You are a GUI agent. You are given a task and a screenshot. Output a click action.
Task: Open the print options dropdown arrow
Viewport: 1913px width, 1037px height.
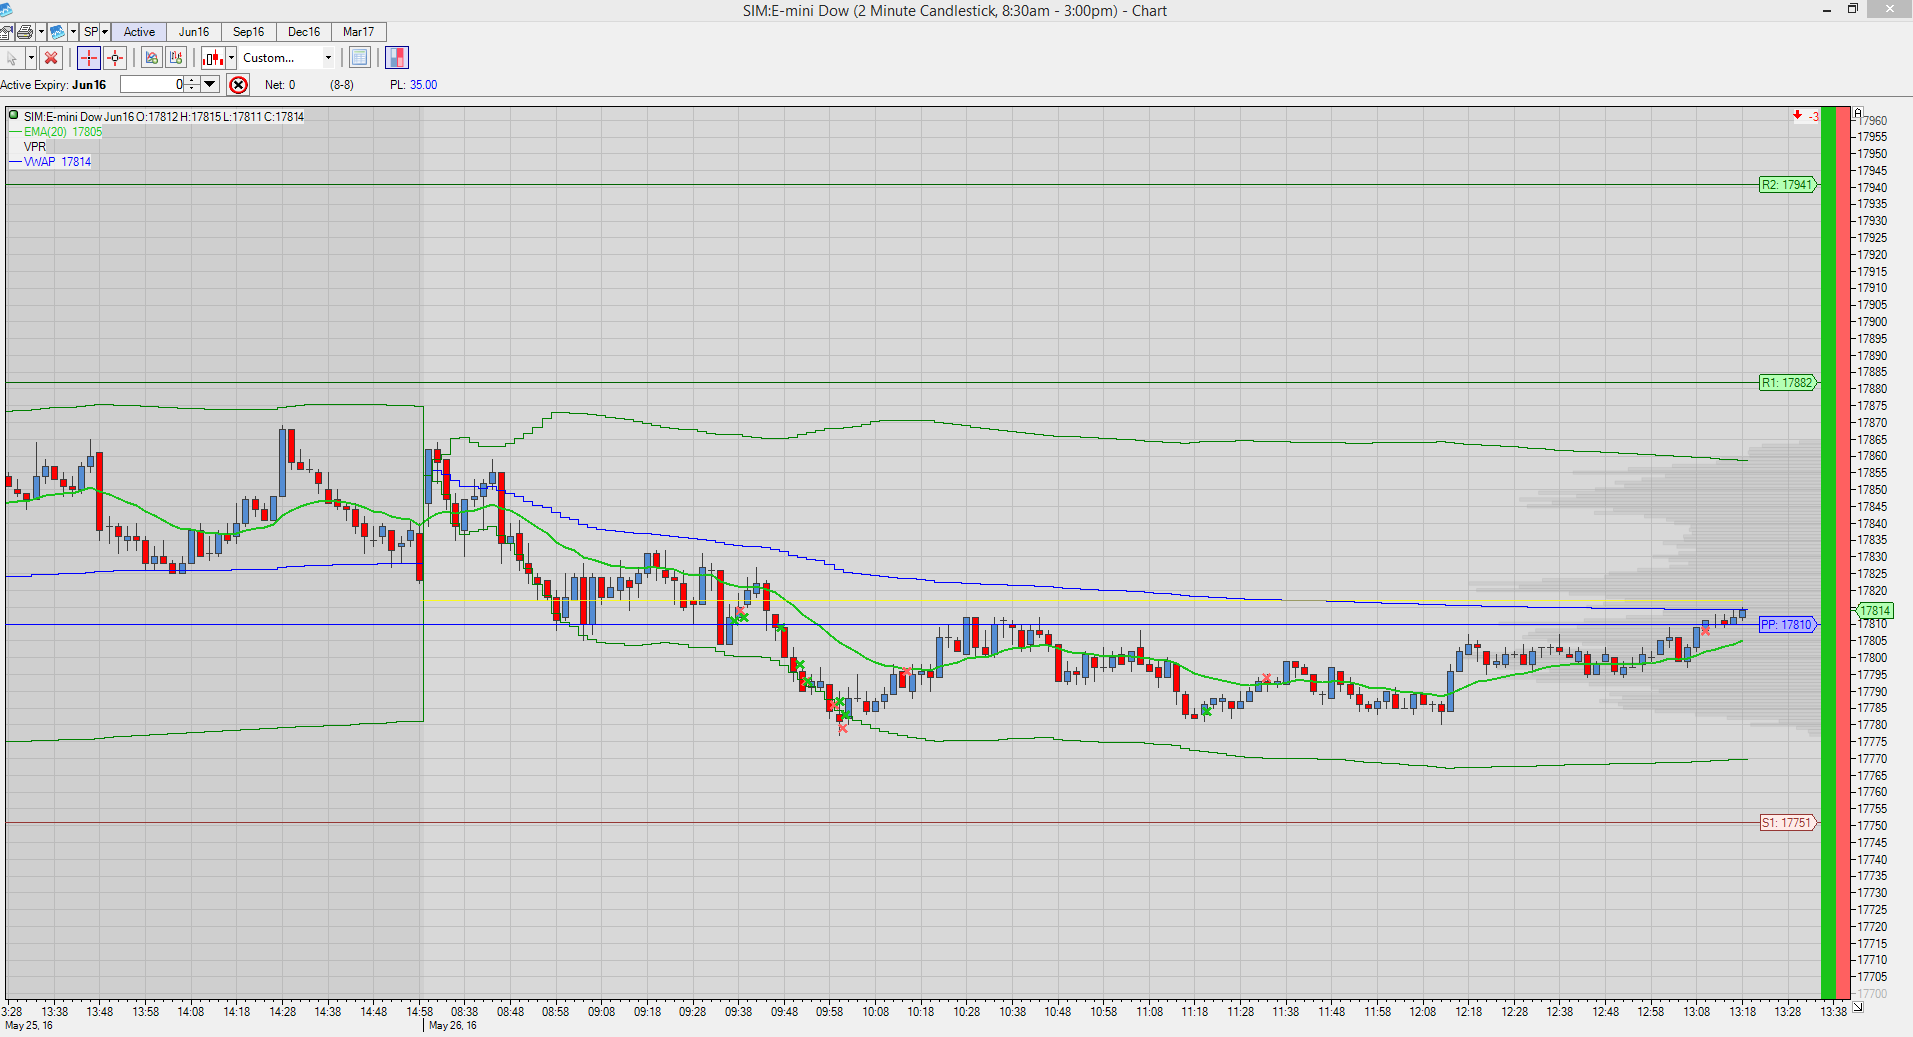click(x=41, y=32)
